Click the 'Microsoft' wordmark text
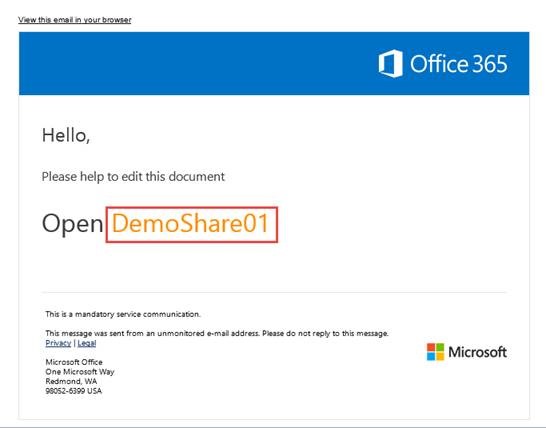The height and width of the screenshot is (428, 546). (x=477, y=352)
